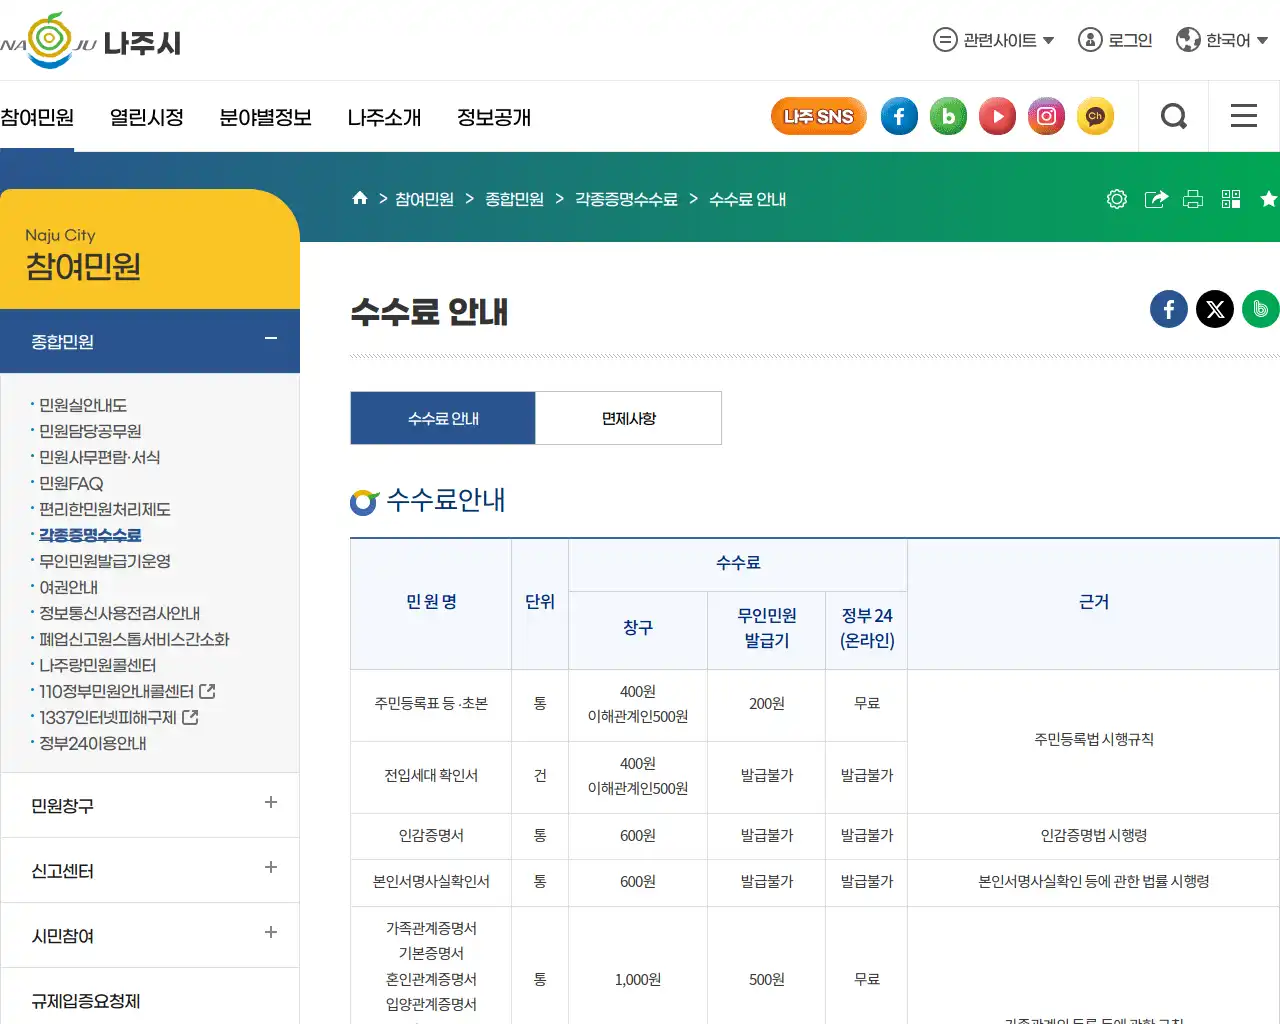Open 분야별정보 main menu
This screenshot has width=1280, height=1024.
[x=266, y=117]
